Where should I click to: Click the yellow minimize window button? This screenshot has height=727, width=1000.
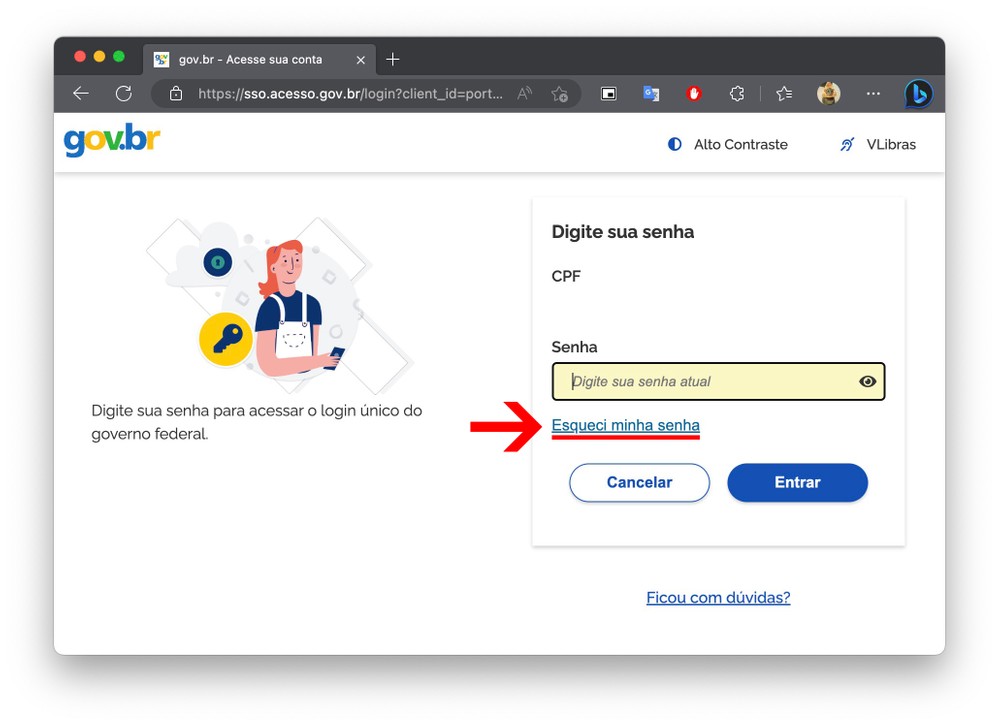coord(99,56)
